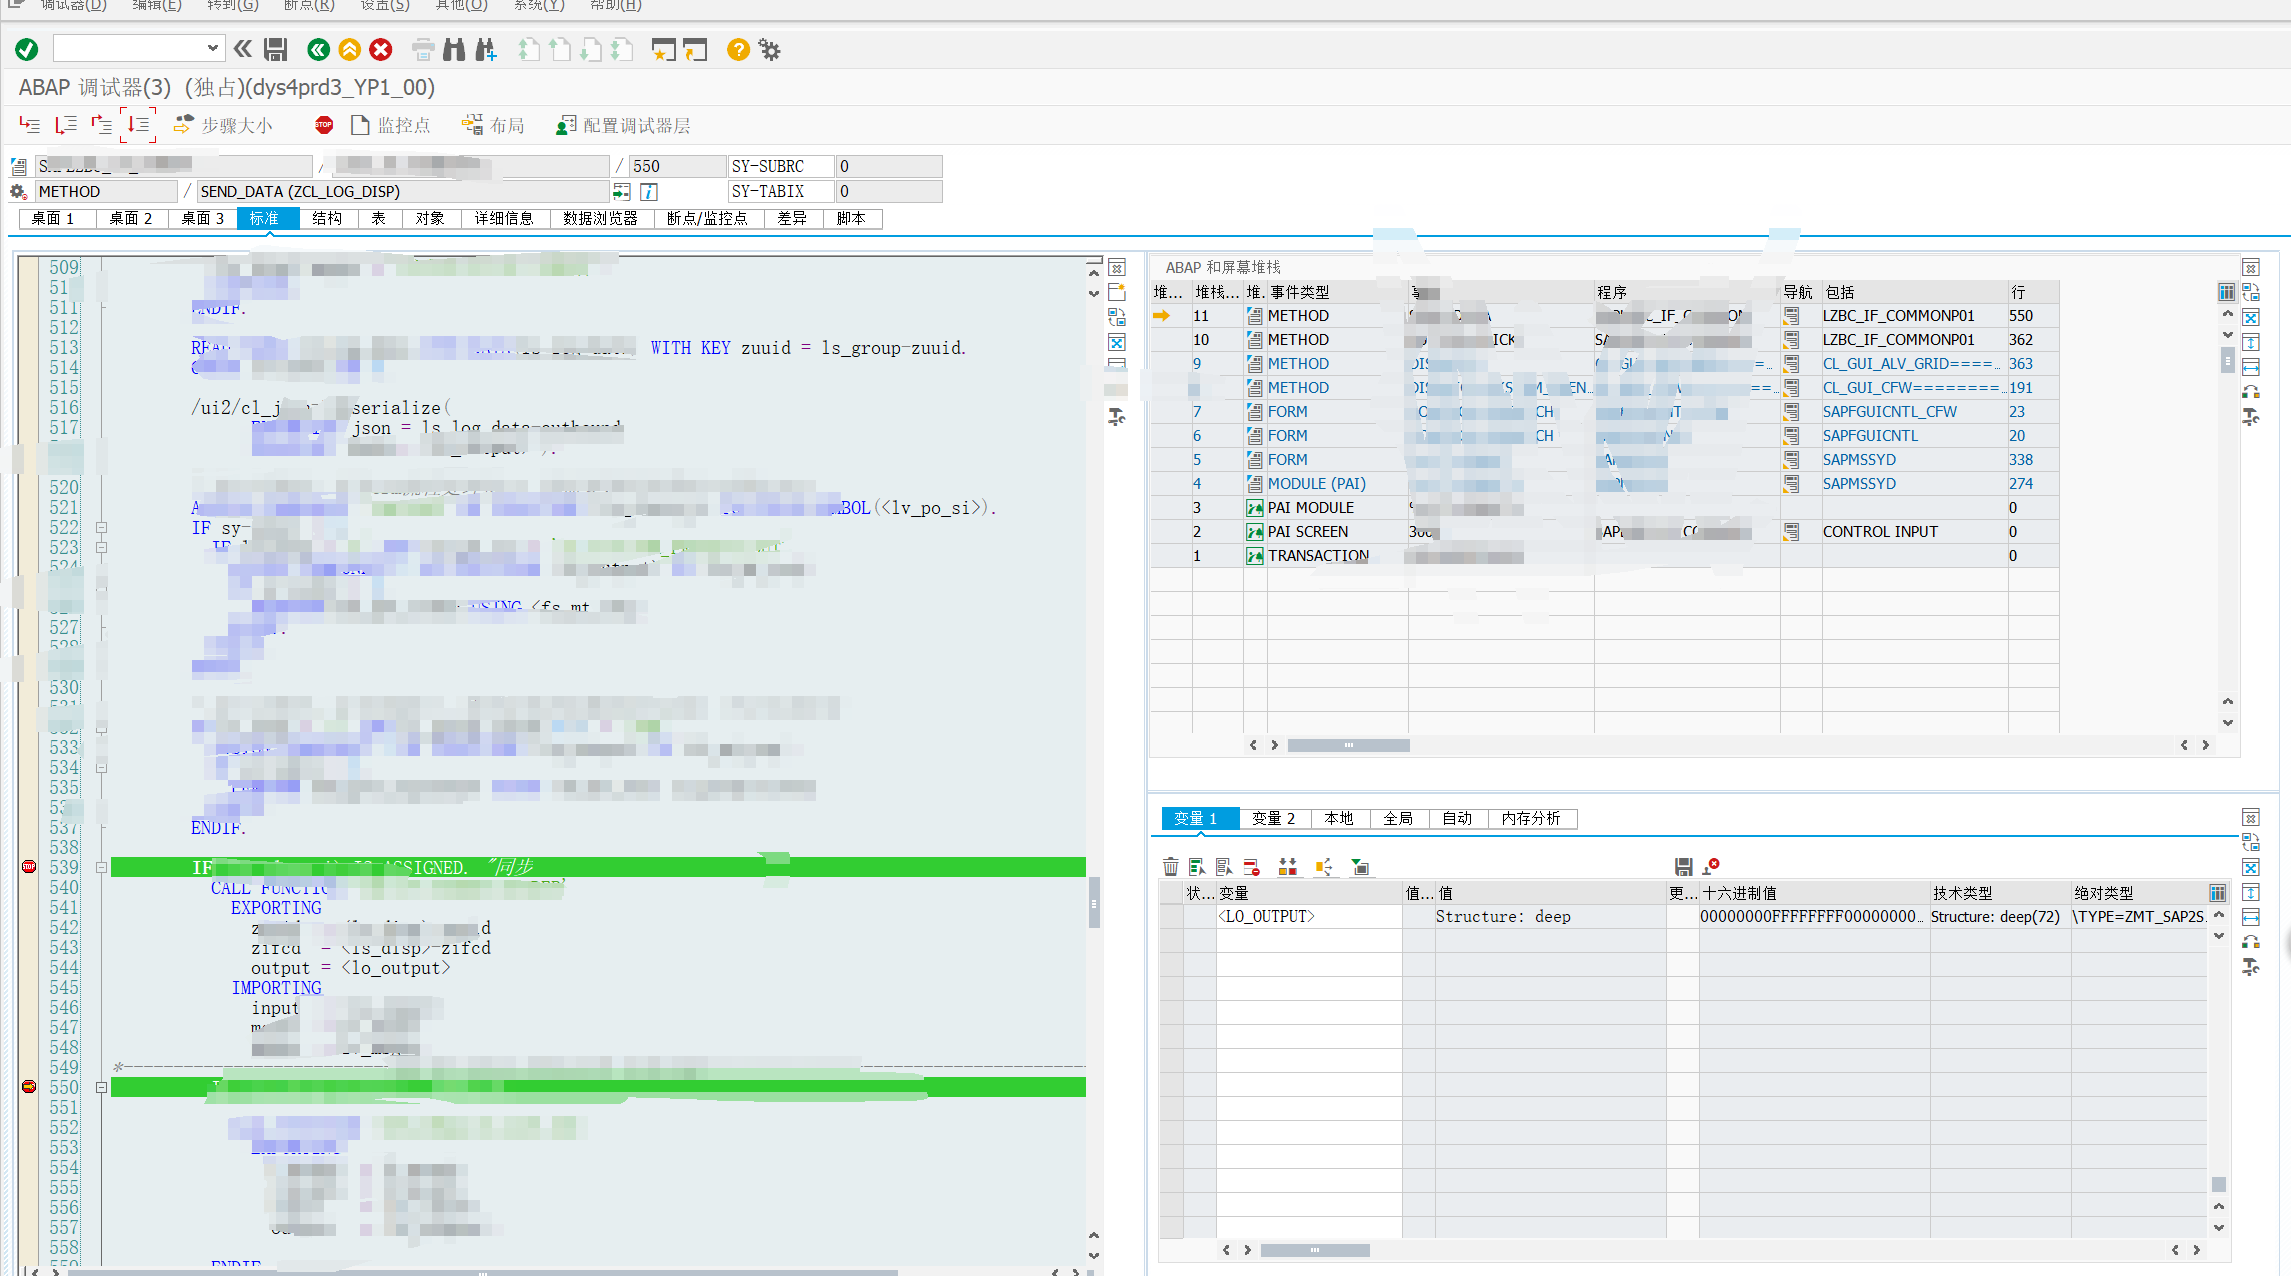Screen dimensions: 2291x1276
Task: Click the call stack horizontal scrollbar thumb
Action: 1347,745
